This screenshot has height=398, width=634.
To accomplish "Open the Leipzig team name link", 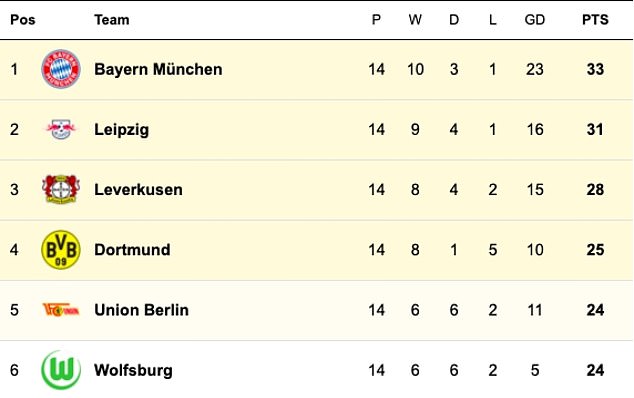I will pyautogui.click(x=121, y=130).
